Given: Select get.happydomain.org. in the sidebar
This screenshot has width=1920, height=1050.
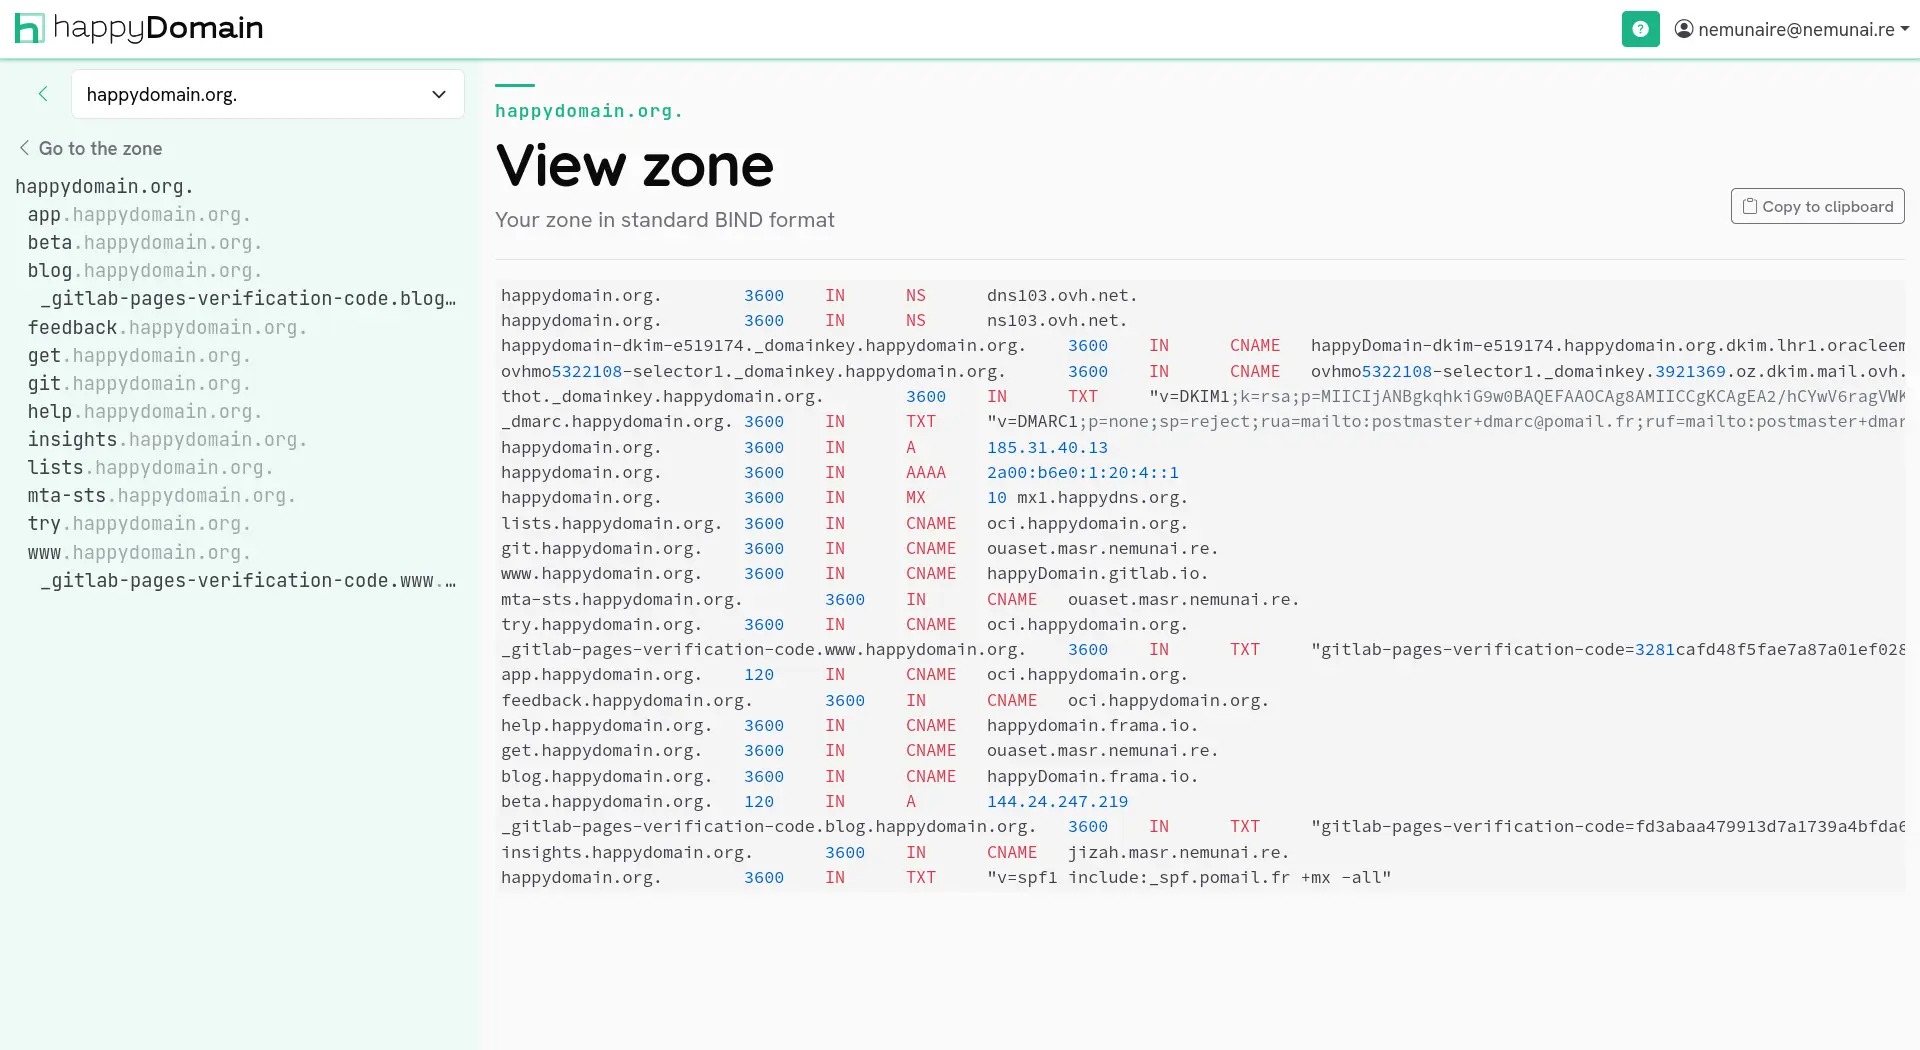Looking at the screenshot, I should 139,355.
